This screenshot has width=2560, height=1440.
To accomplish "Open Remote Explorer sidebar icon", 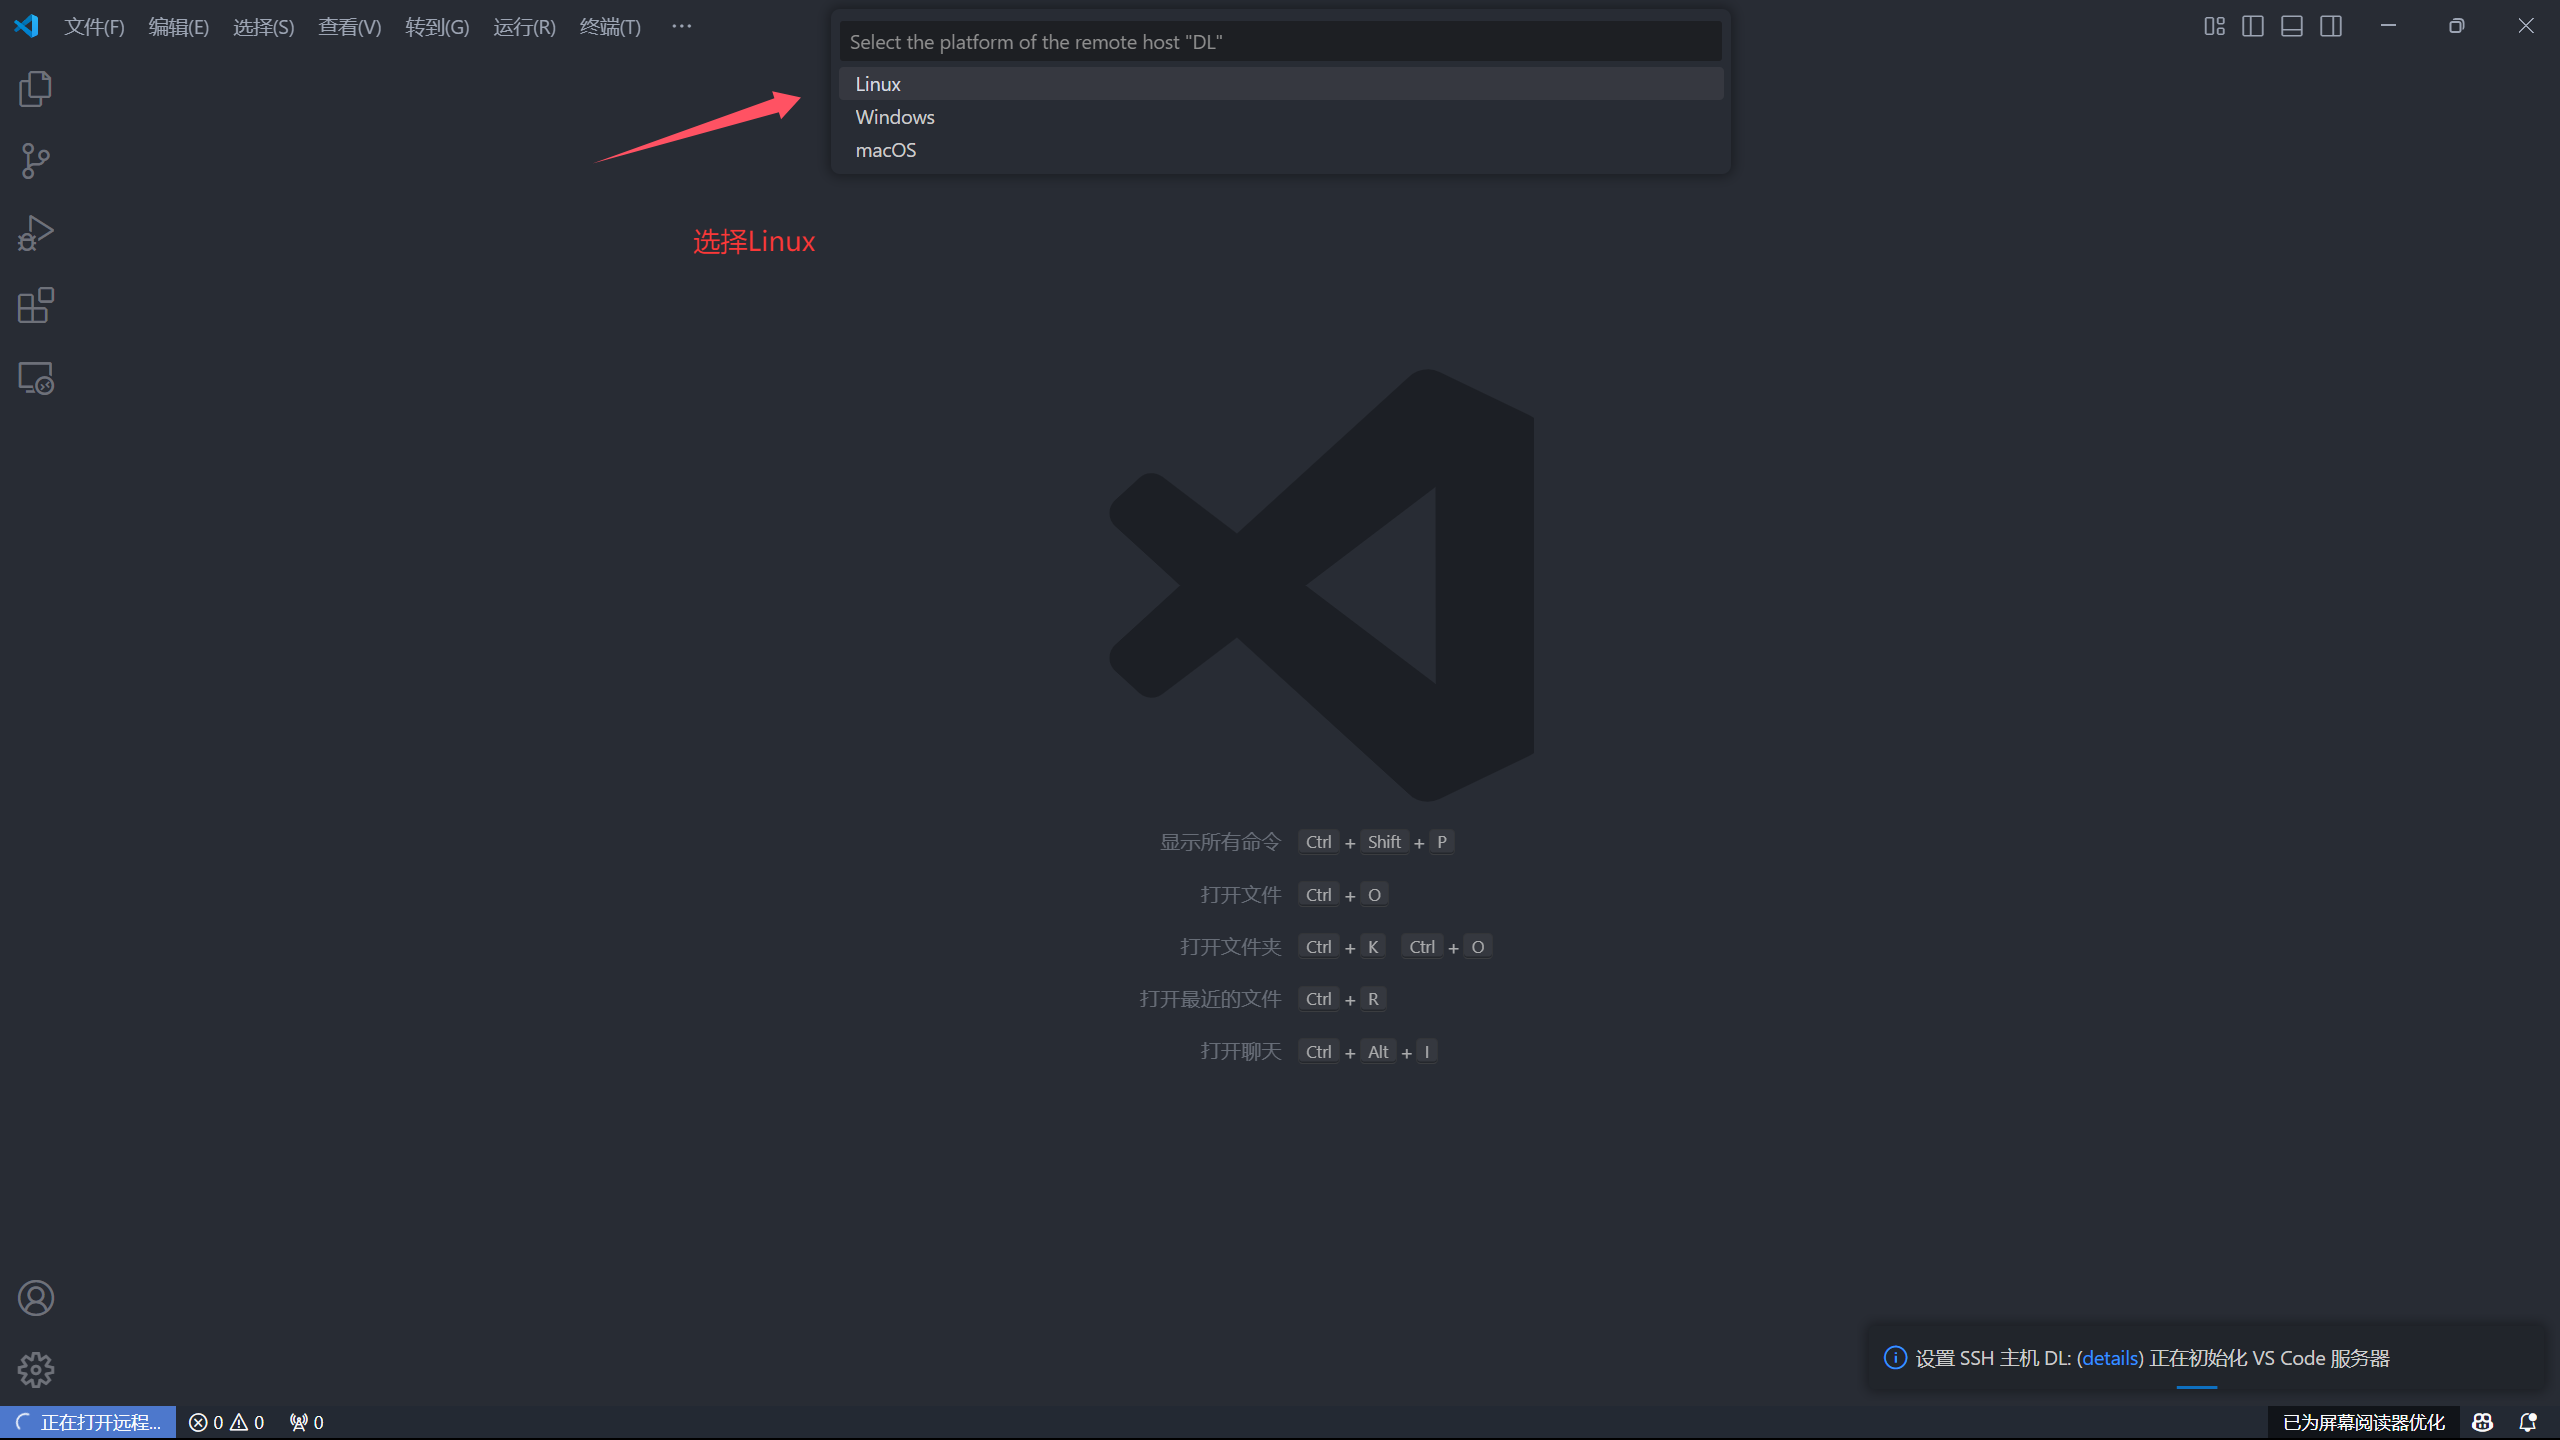I will [x=35, y=378].
